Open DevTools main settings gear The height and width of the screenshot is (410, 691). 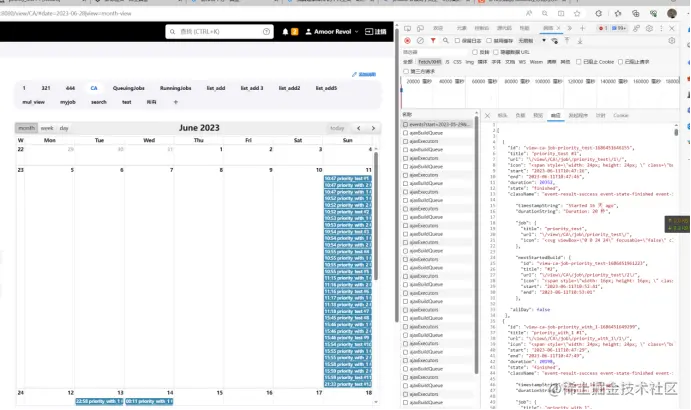(x=649, y=28)
